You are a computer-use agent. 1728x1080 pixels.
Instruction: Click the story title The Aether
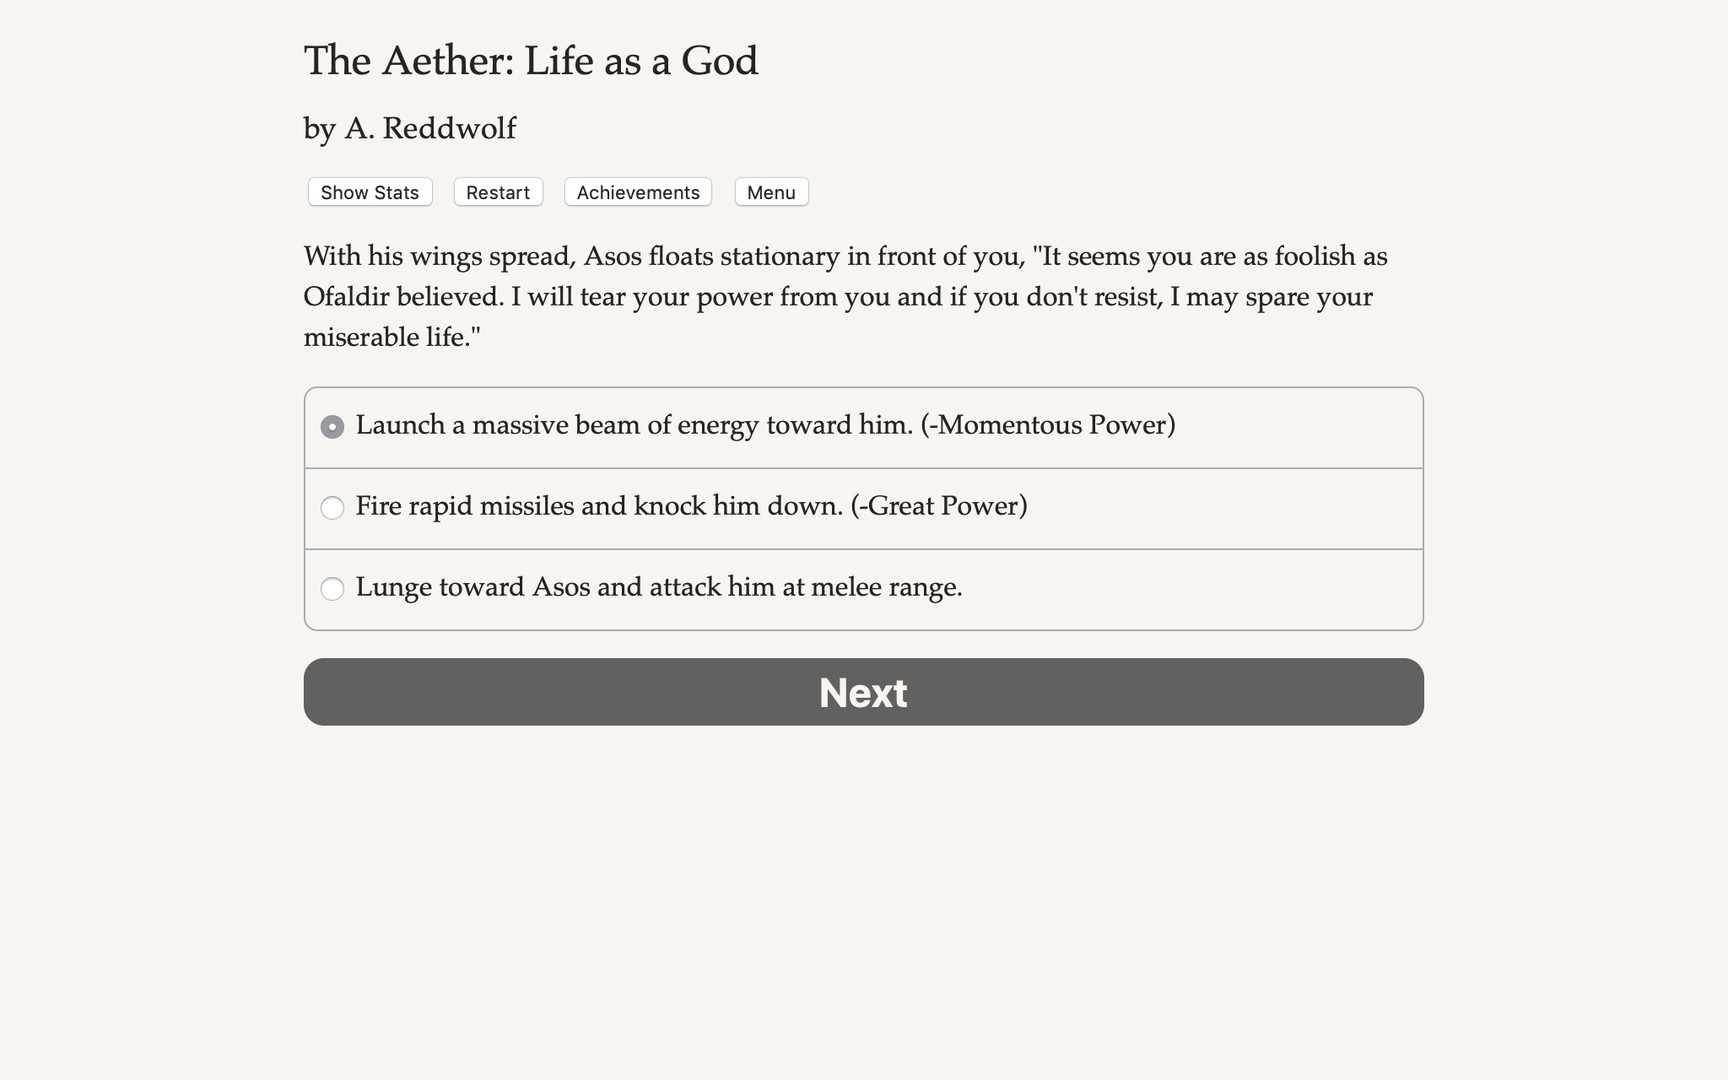click(531, 61)
